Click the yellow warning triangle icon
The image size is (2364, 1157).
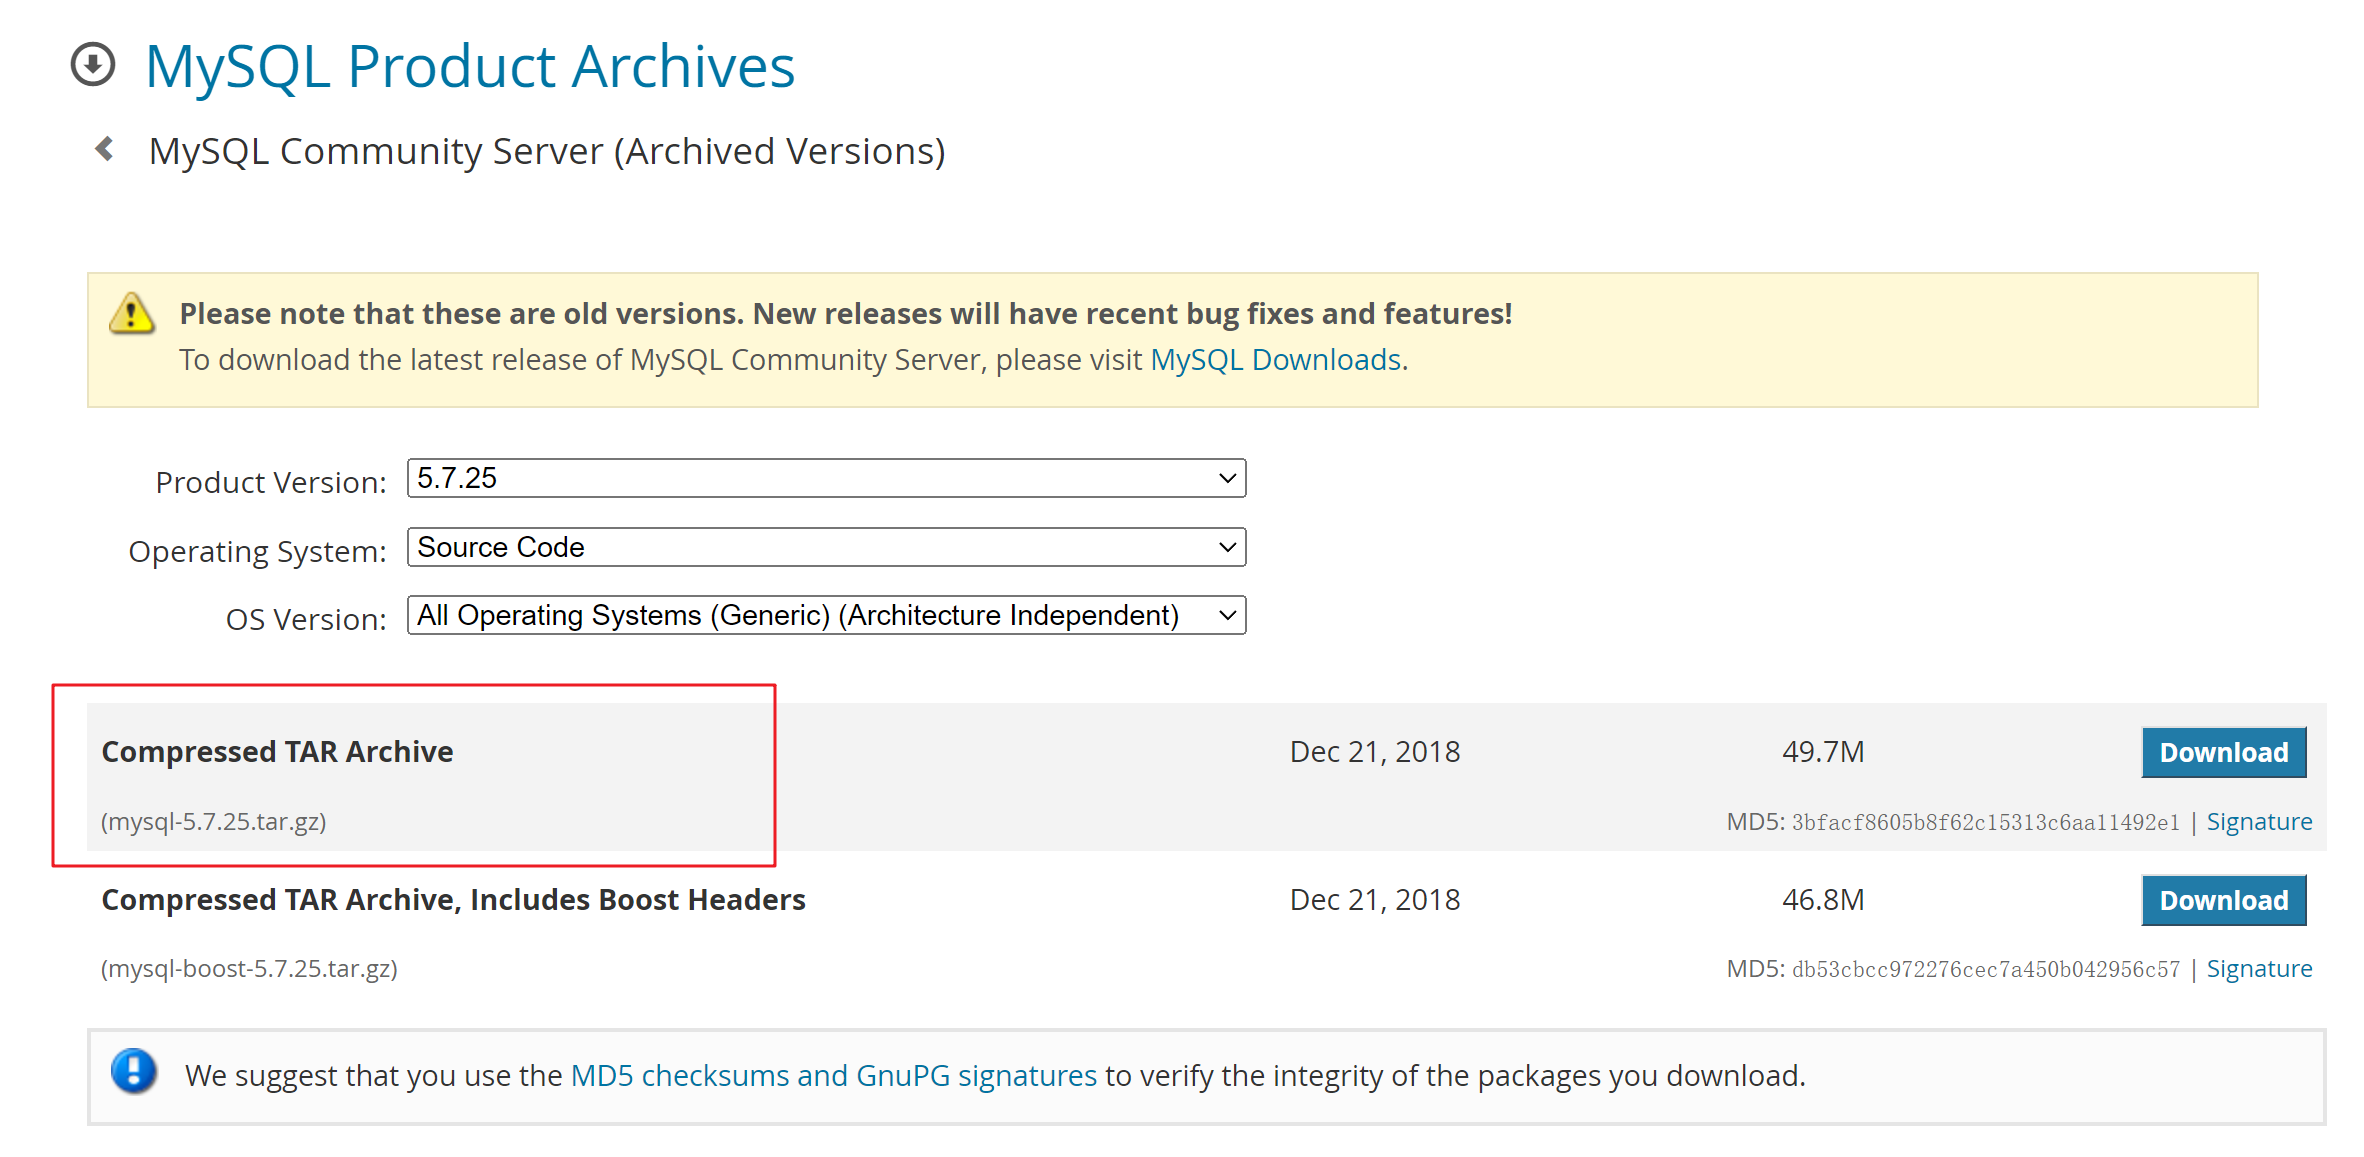132,314
